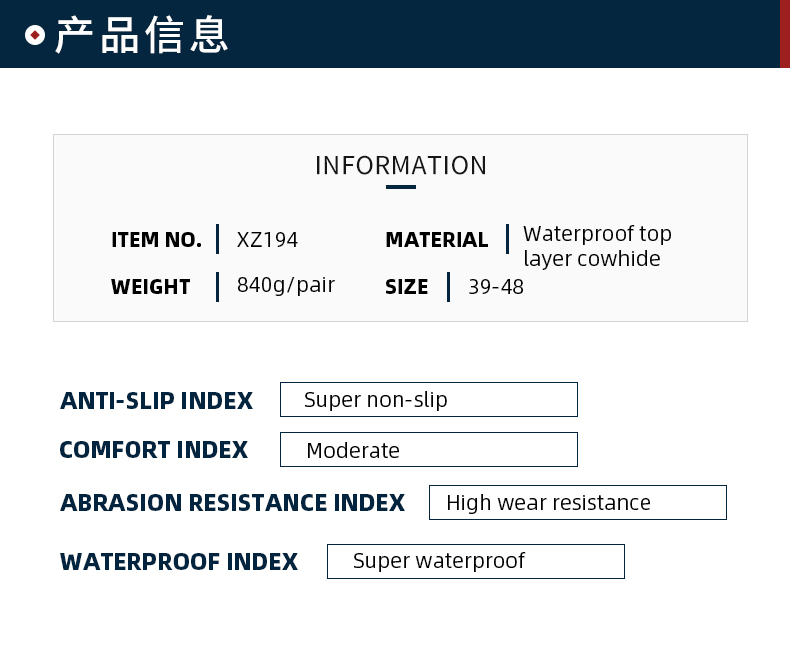Click the 39-48 size range value

pyautogui.click(x=496, y=287)
